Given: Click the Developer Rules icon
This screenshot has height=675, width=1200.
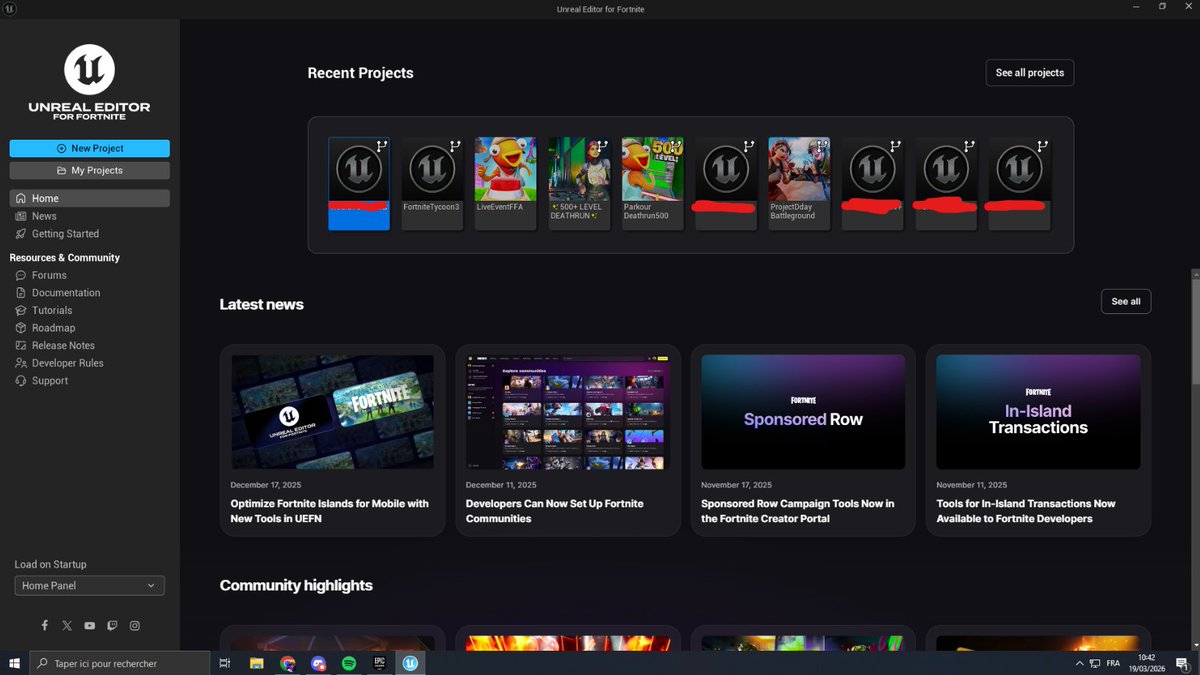Looking at the screenshot, I should tap(22, 363).
